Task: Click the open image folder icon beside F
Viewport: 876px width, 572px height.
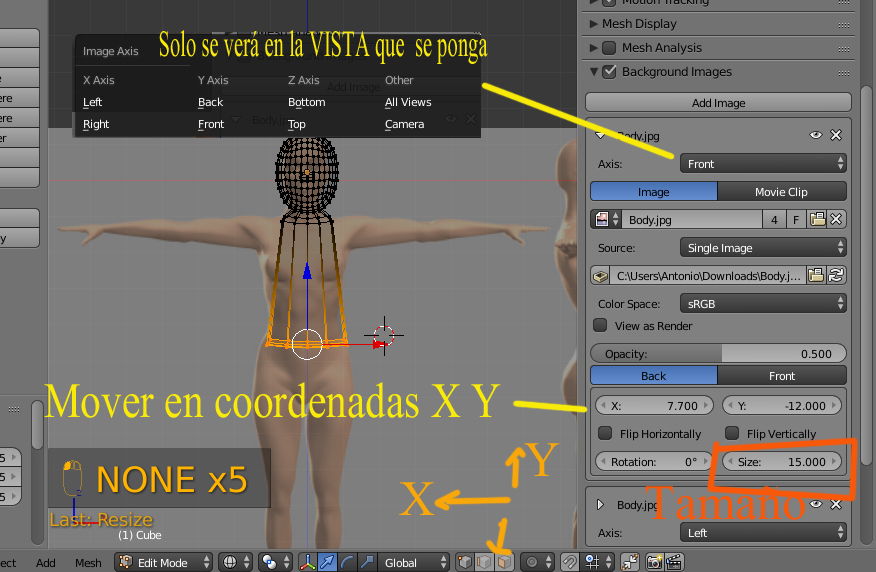Action: (x=817, y=220)
